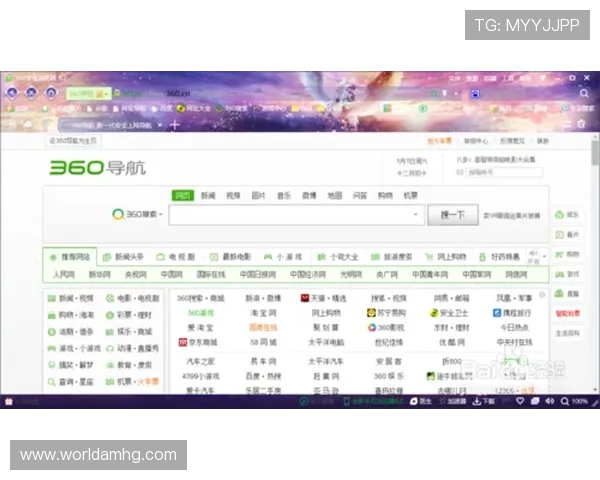Open a new tab with plus button

(175, 125)
